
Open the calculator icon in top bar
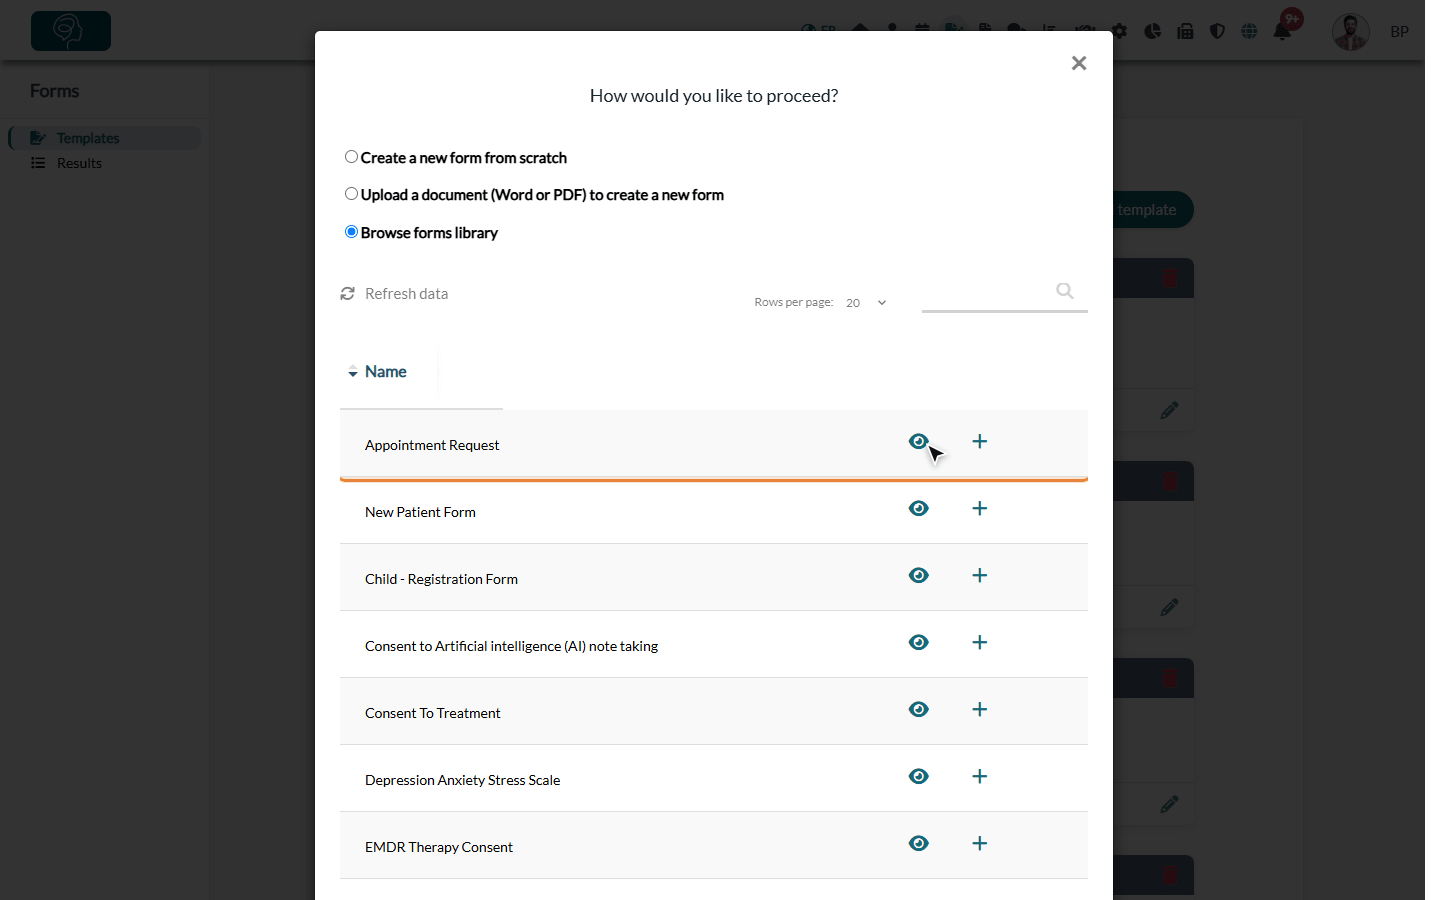pyautogui.click(x=1186, y=31)
